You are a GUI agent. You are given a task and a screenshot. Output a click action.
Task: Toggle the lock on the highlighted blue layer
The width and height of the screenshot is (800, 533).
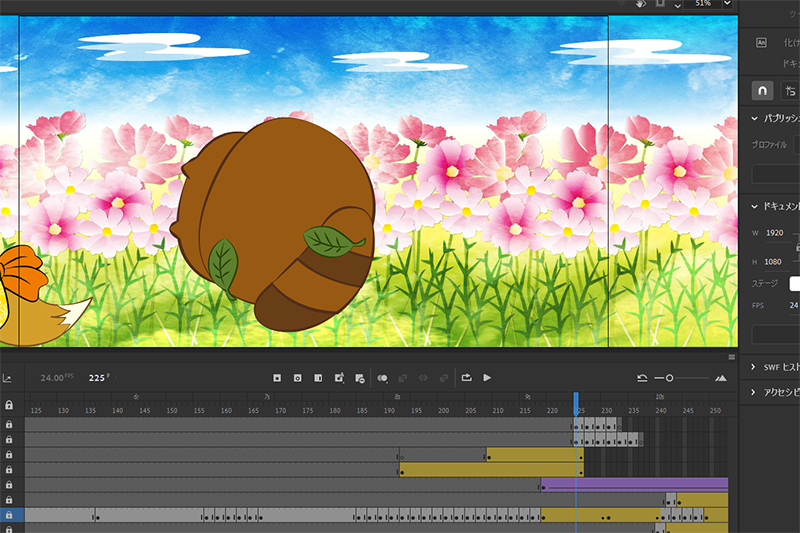point(9,515)
